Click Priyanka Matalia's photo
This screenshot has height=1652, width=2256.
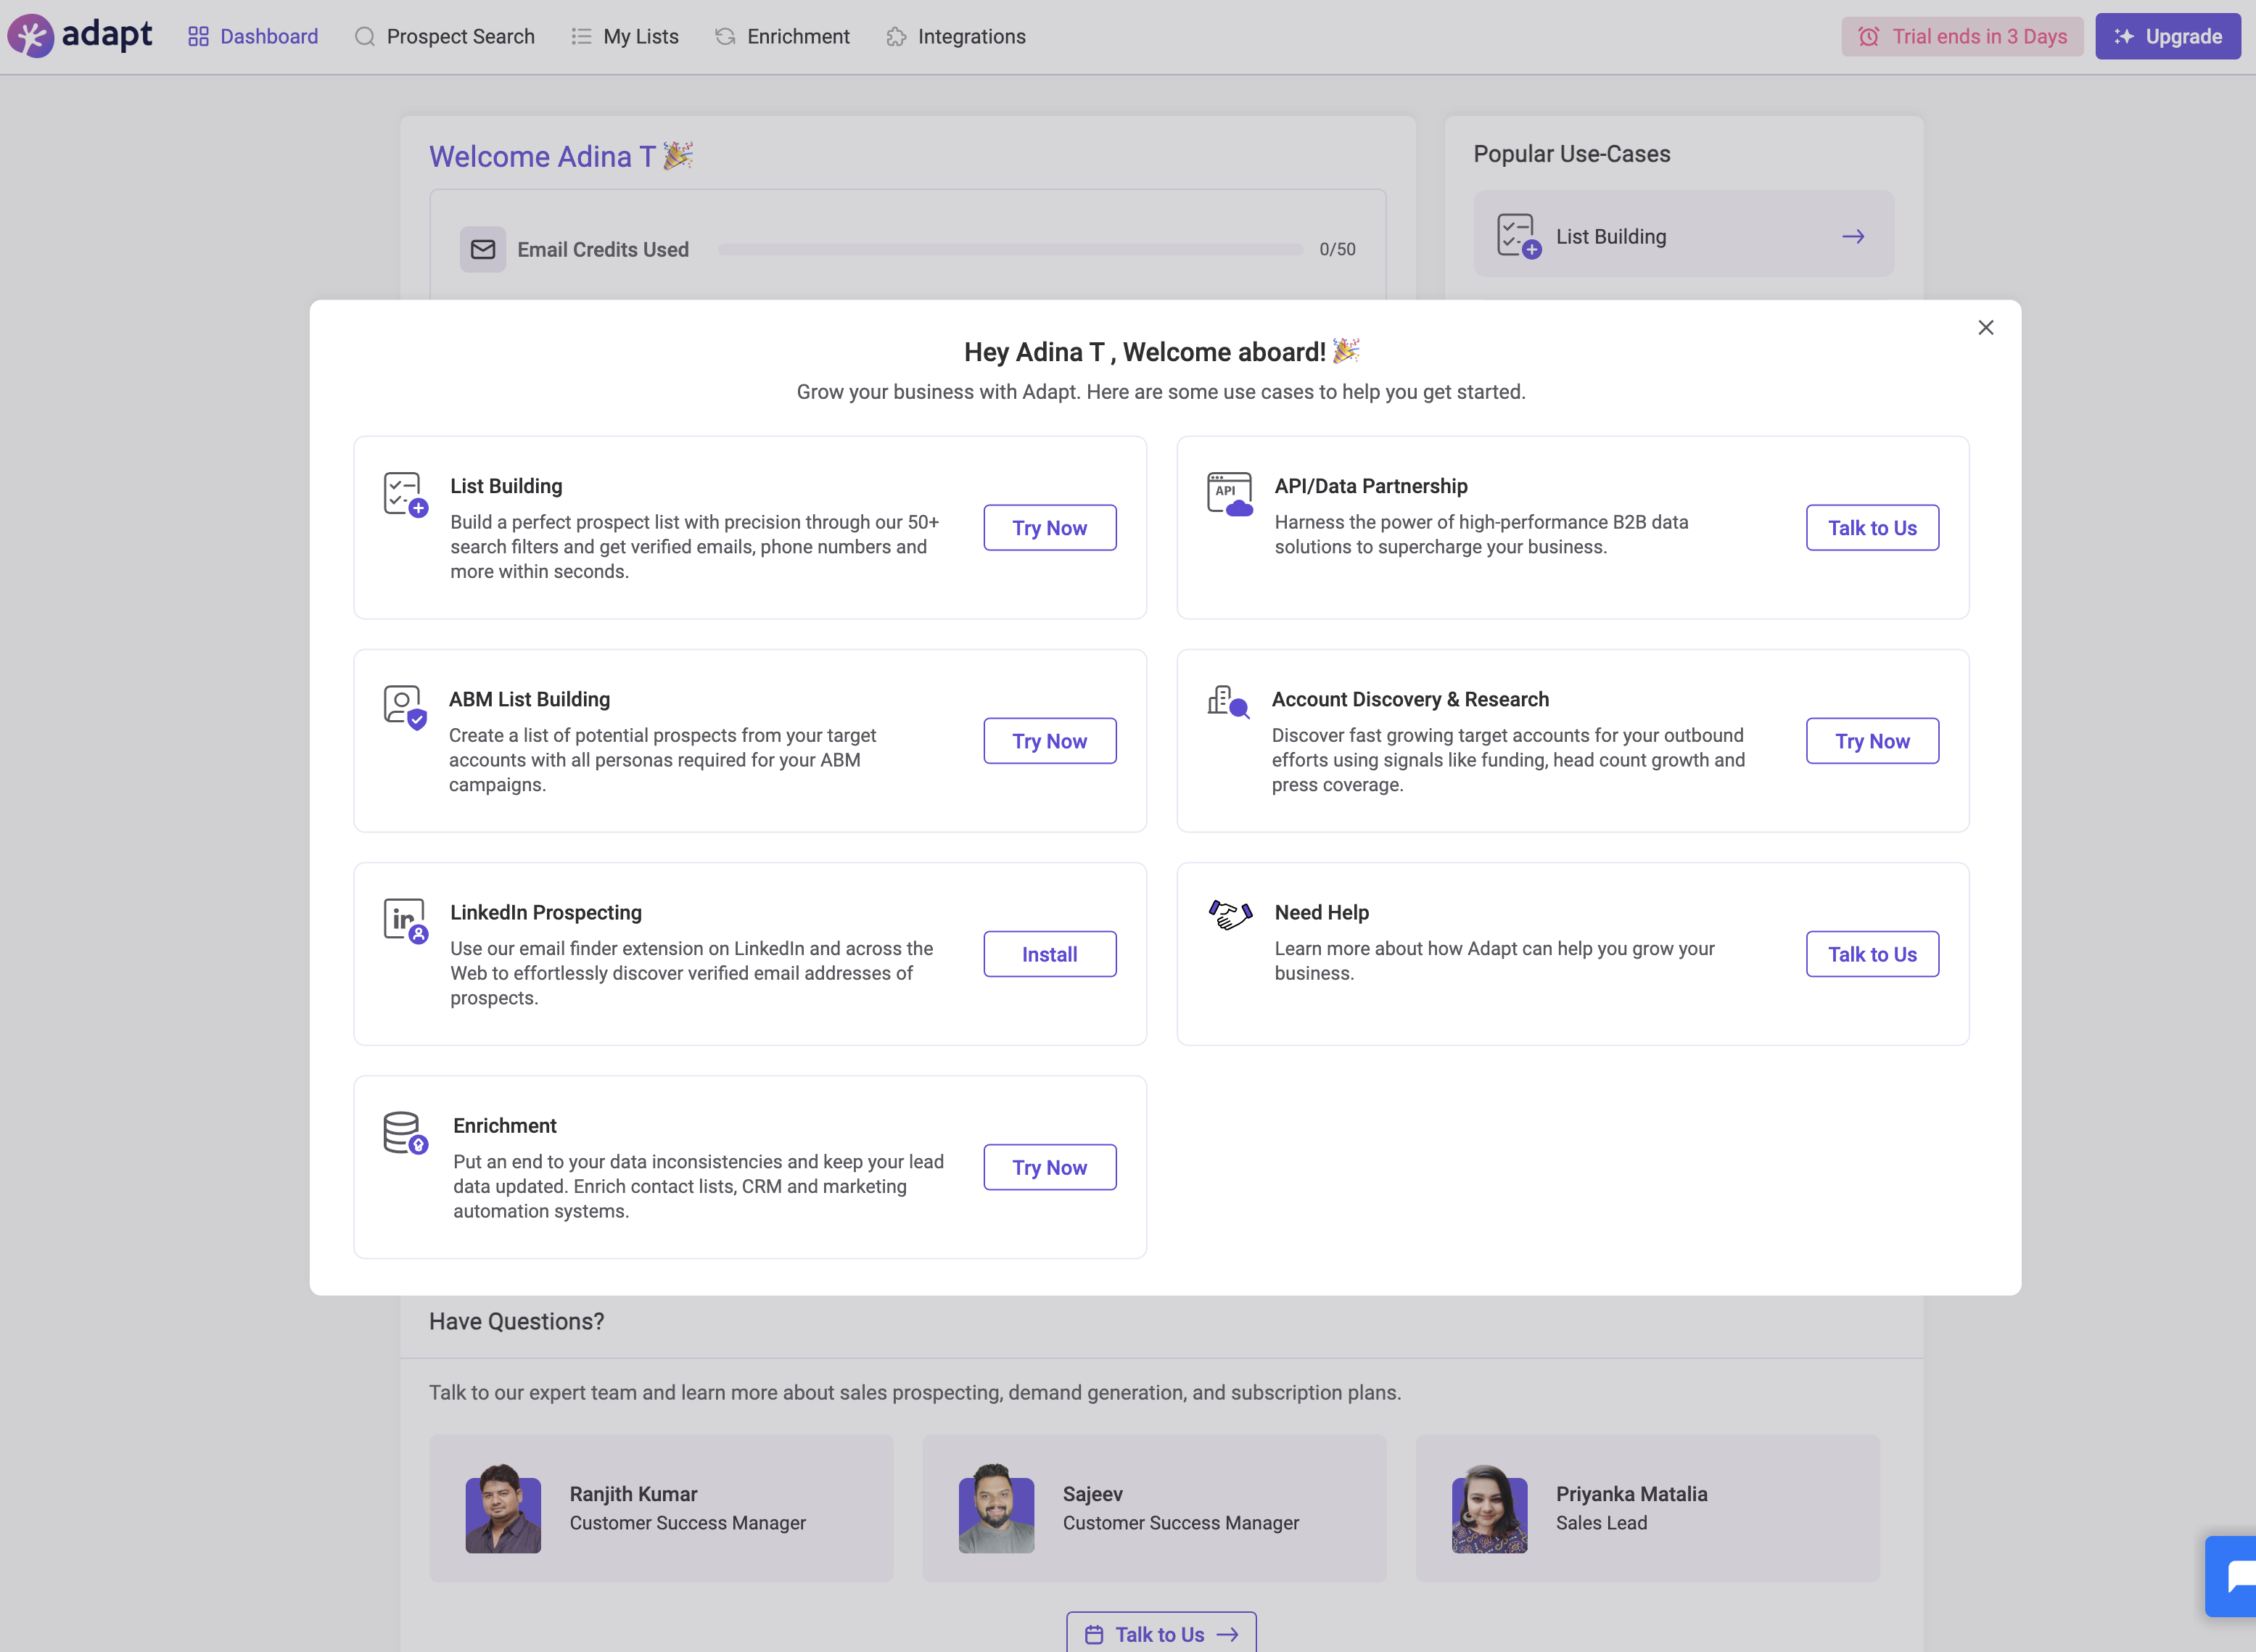pyautogui.click(x=1489, y=1508)
